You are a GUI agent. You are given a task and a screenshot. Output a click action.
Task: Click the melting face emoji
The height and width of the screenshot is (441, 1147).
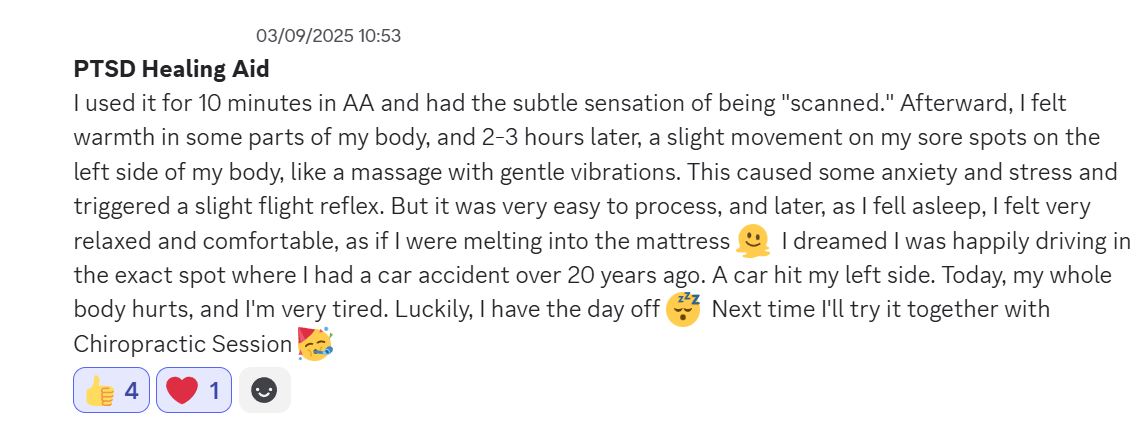coord(751,241)
